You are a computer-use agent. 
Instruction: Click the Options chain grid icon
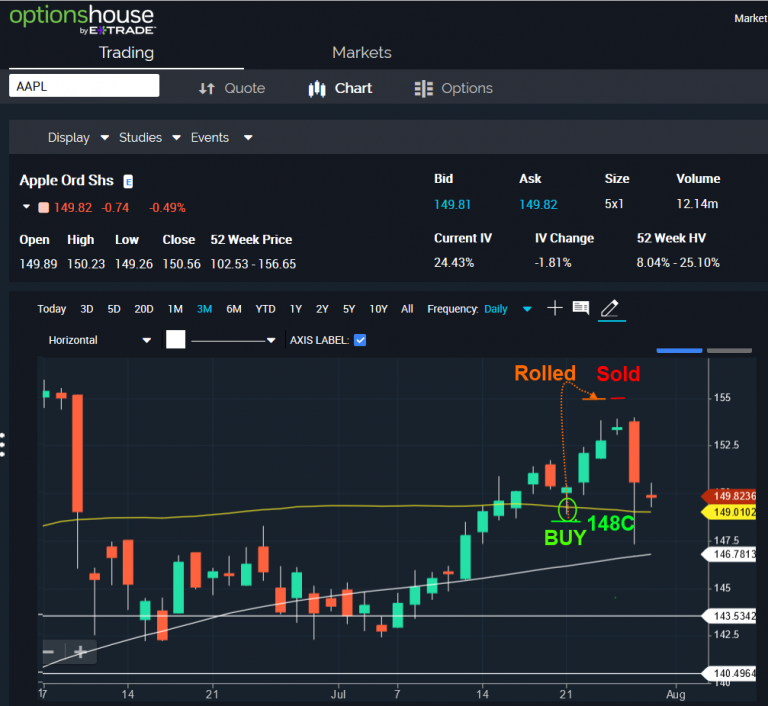tap(424, 89)
